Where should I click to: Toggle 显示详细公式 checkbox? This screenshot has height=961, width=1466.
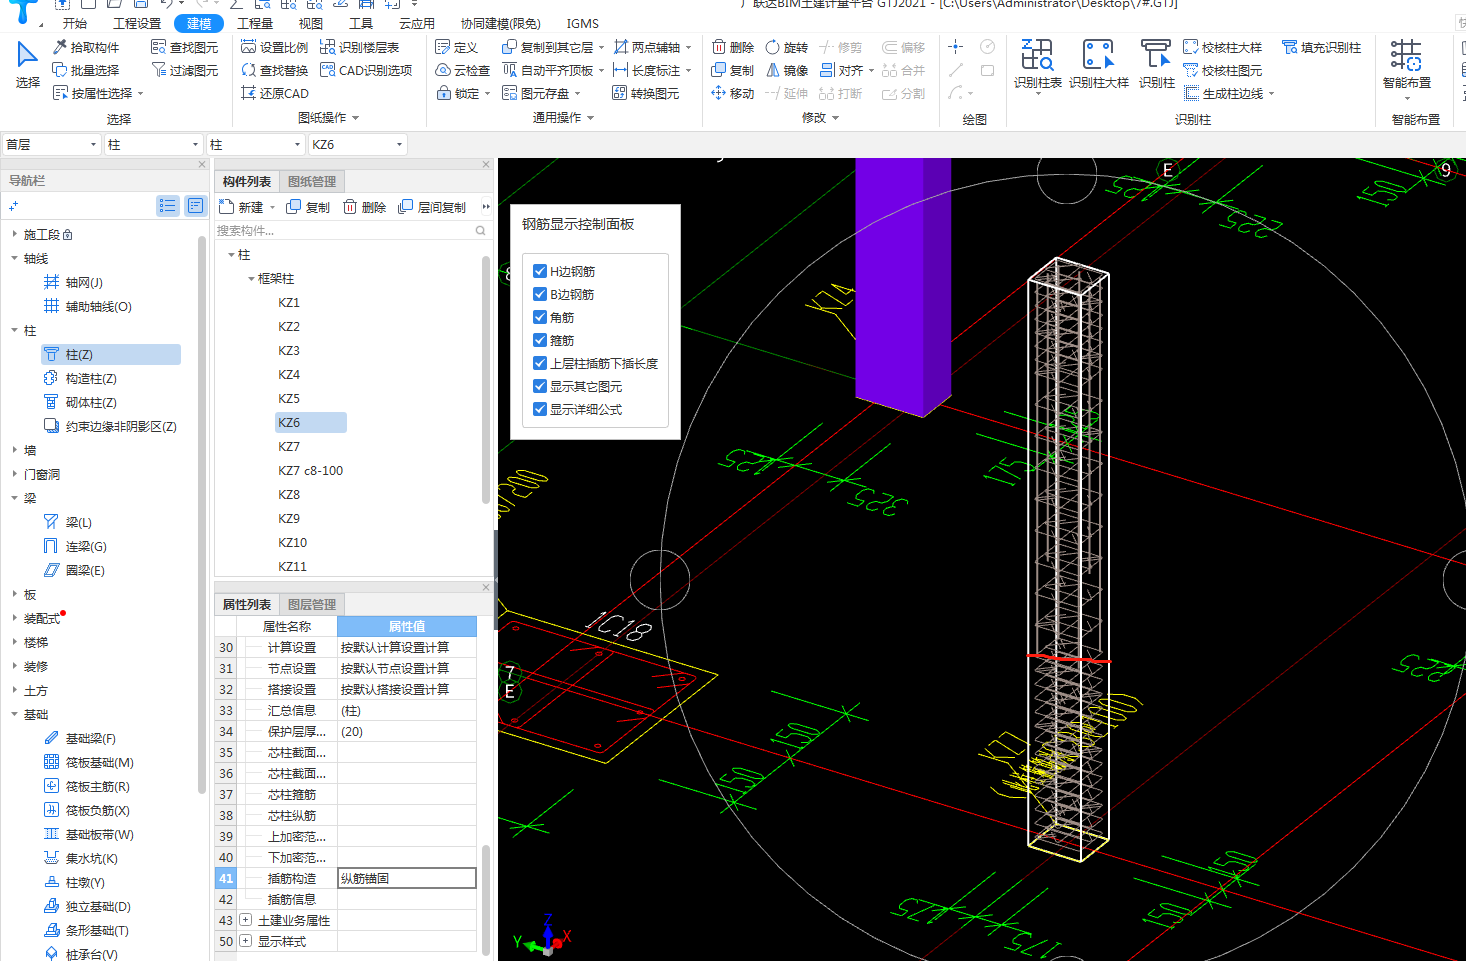pyautogui.click(x=540, y=409)
